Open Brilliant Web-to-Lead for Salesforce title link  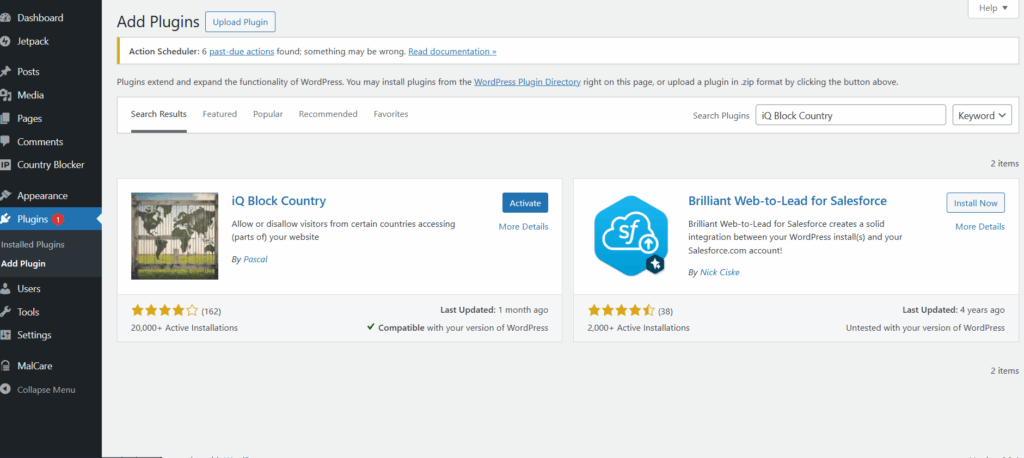(788, 201)
